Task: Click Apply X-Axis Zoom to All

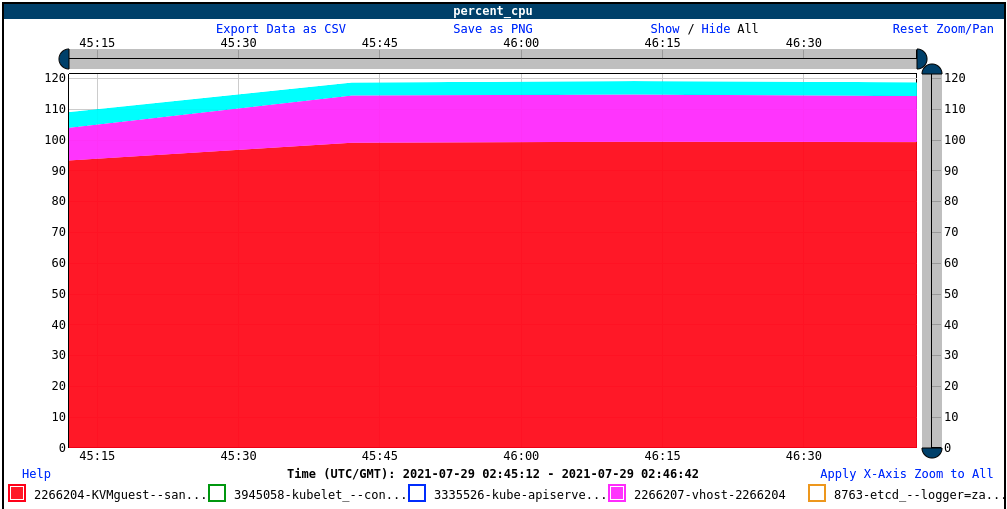Action: (x=907, y=474)
